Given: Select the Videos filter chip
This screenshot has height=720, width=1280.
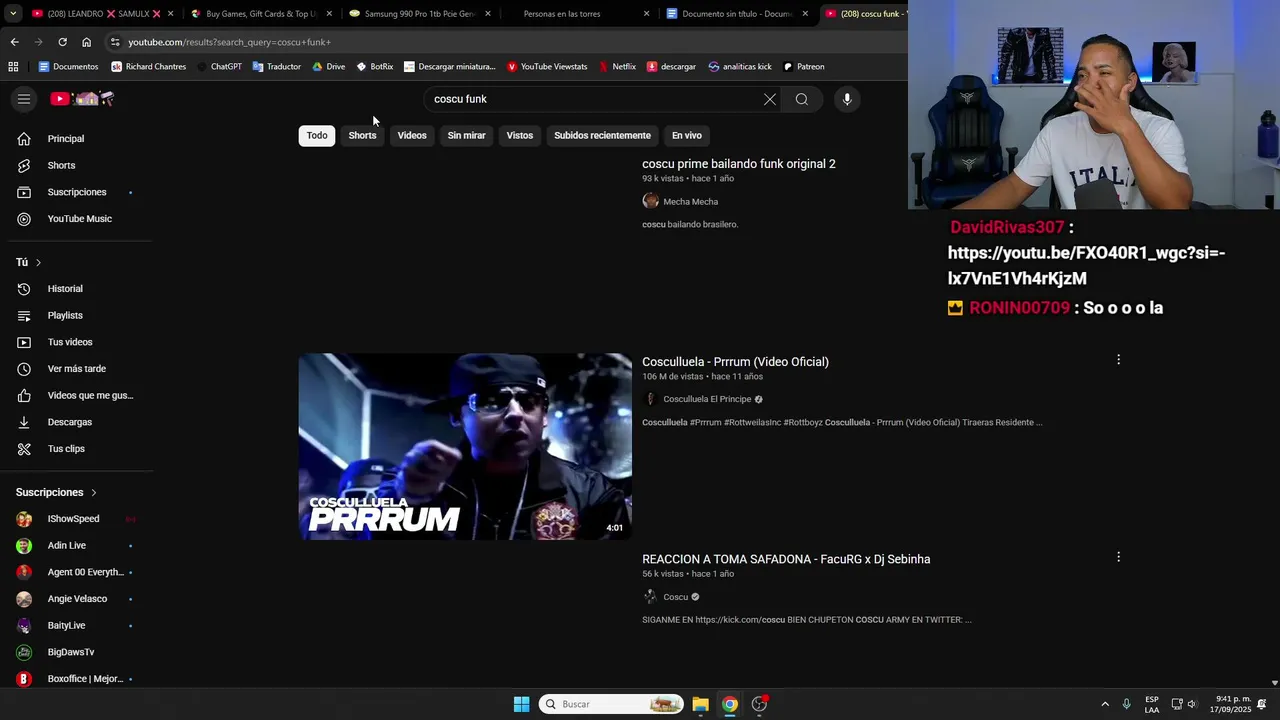Looking at the screenshot, I should click(412, 135).
